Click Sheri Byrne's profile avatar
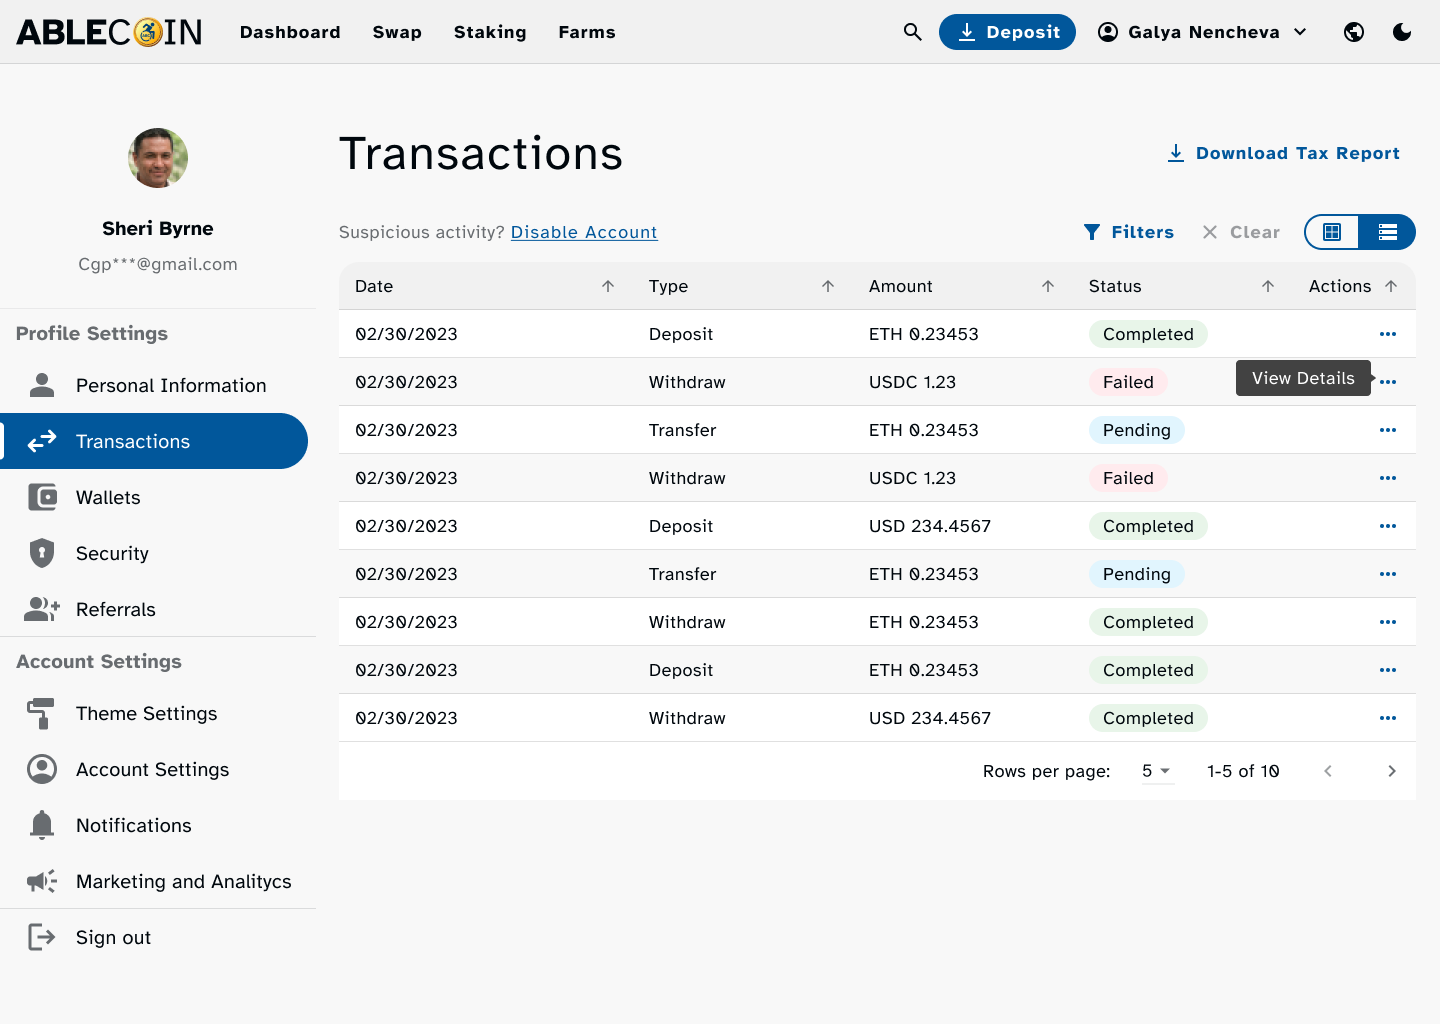1440x1024 pixels. (158, 158)
